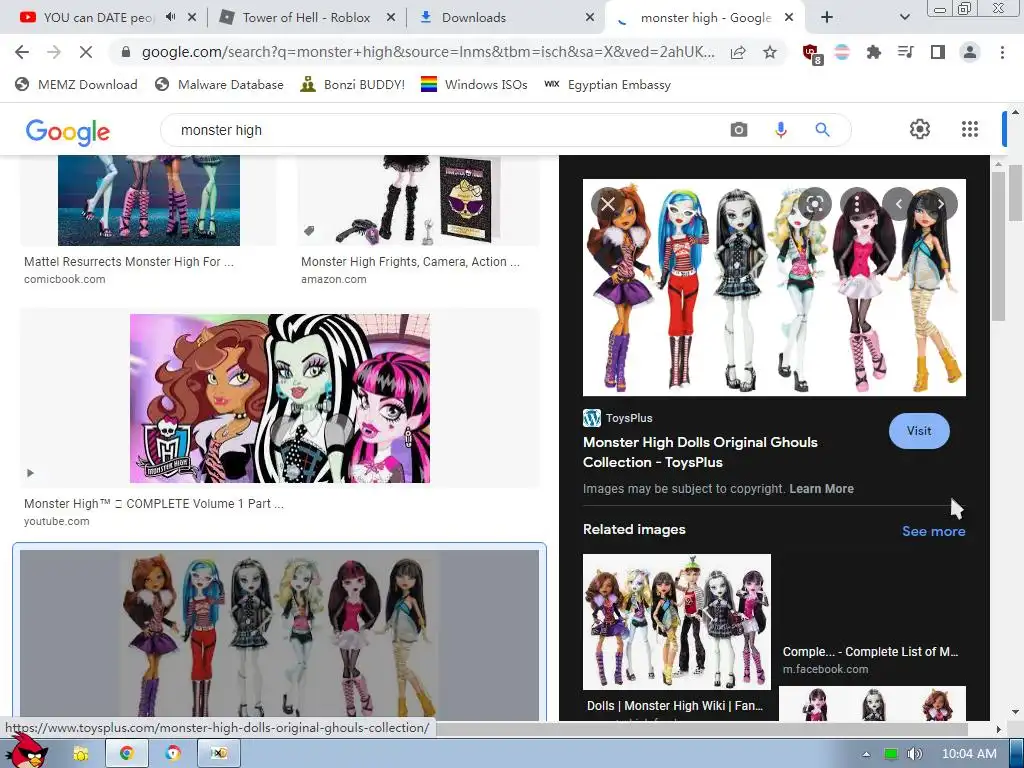Click the Angry Birds start button

[27, 750]
